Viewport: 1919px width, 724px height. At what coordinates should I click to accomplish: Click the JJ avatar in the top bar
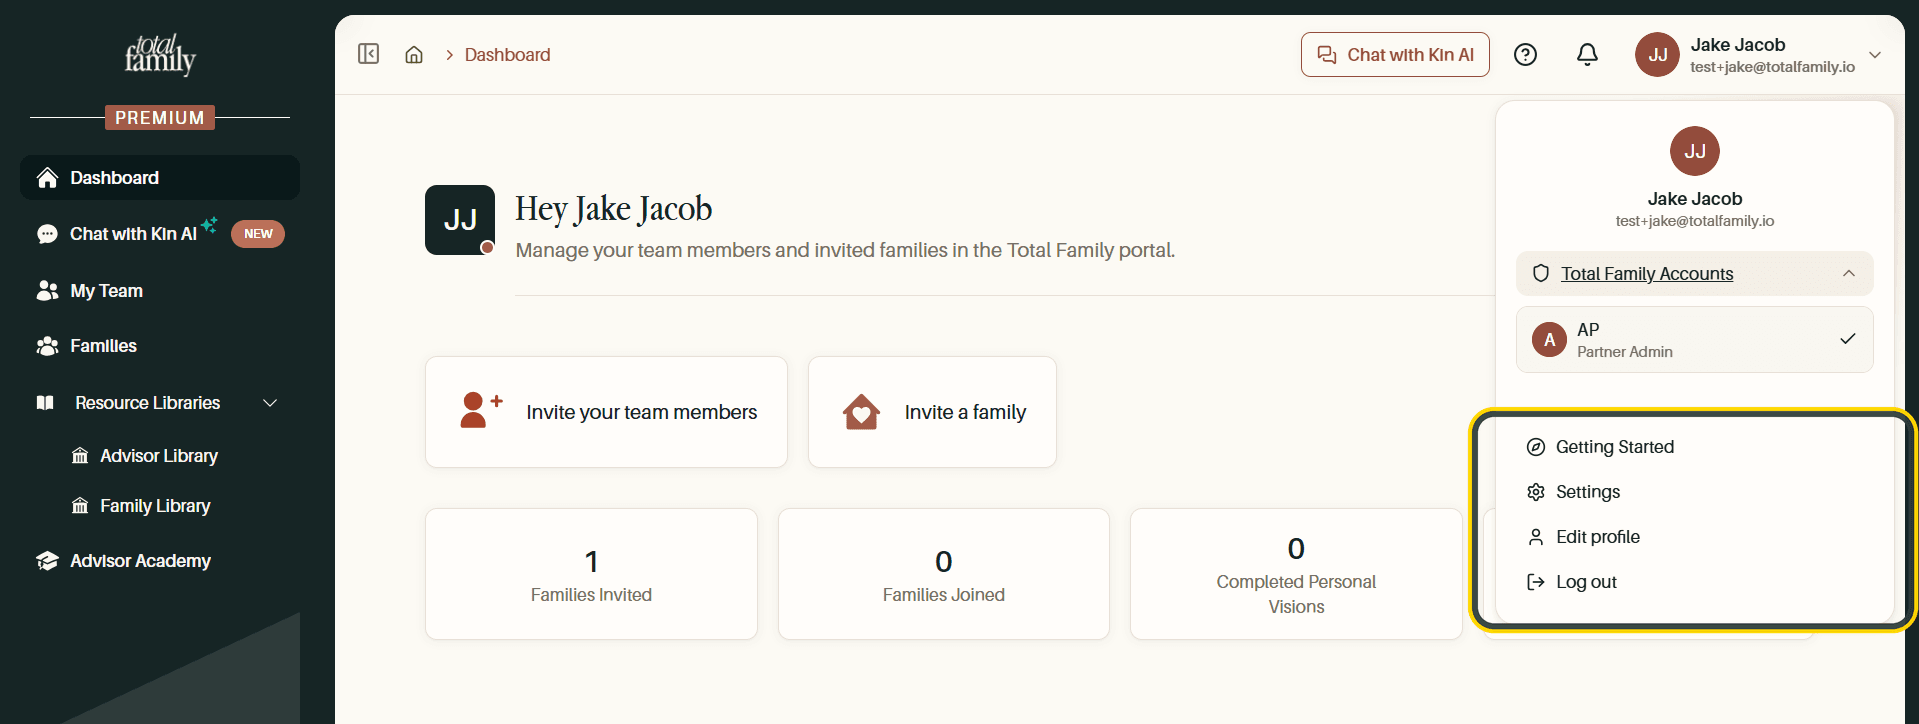1657,55
